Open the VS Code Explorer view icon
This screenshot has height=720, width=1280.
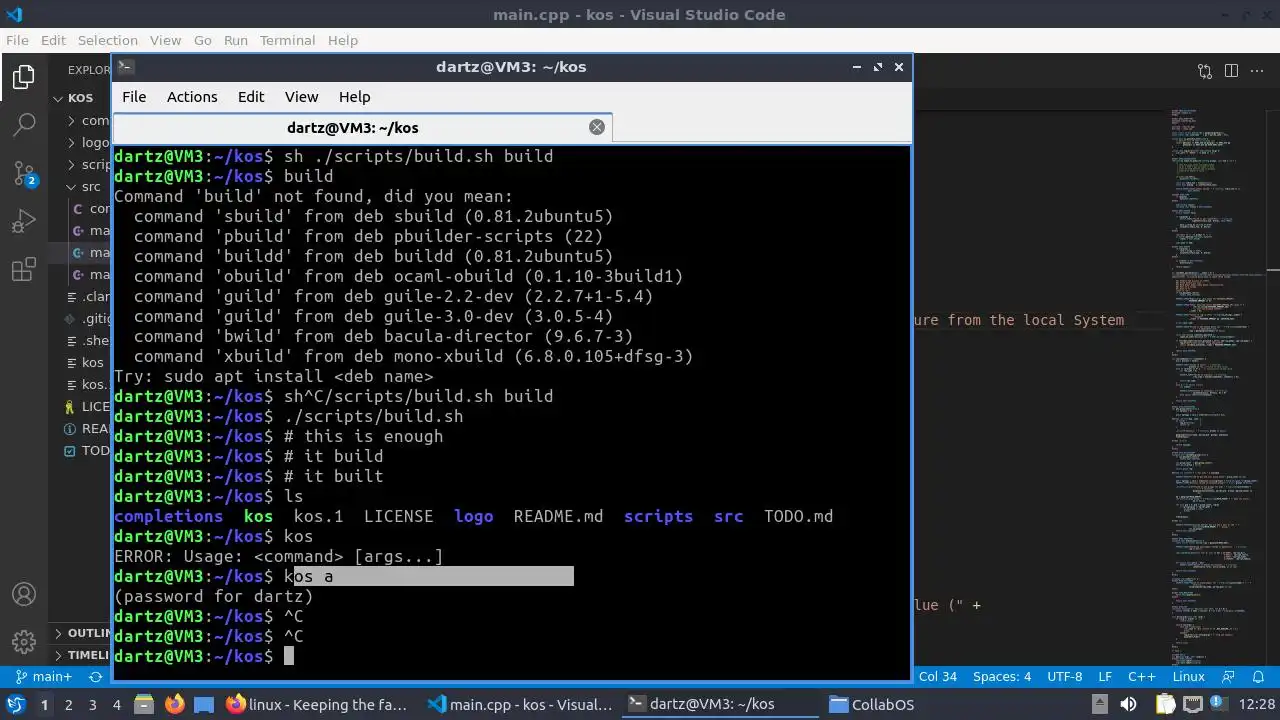pyautogui.click(x=24, y=77)
